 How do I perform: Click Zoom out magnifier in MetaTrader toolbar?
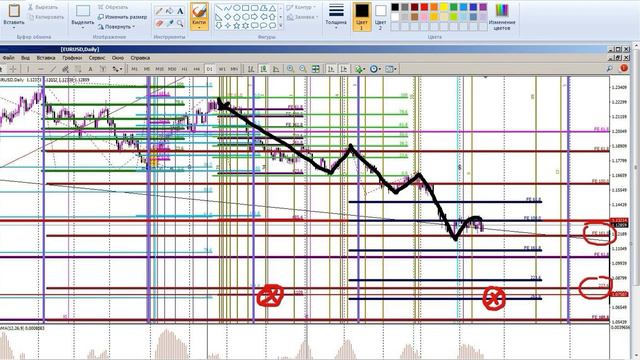click(x=303, y=69)
